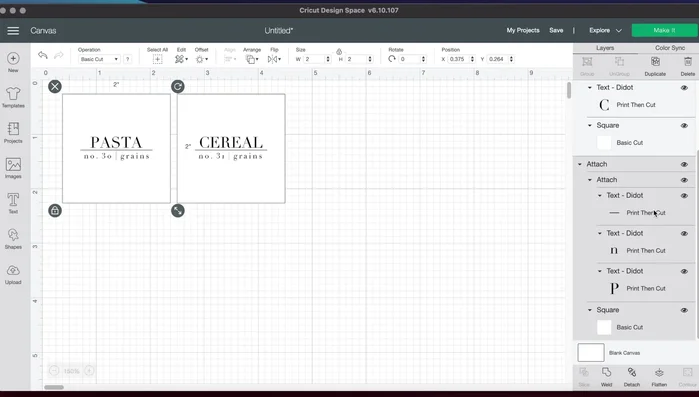Screen dimensions: 699x397
Task: Collapse the outer Attach group
Action: click(x=580, y=164)
